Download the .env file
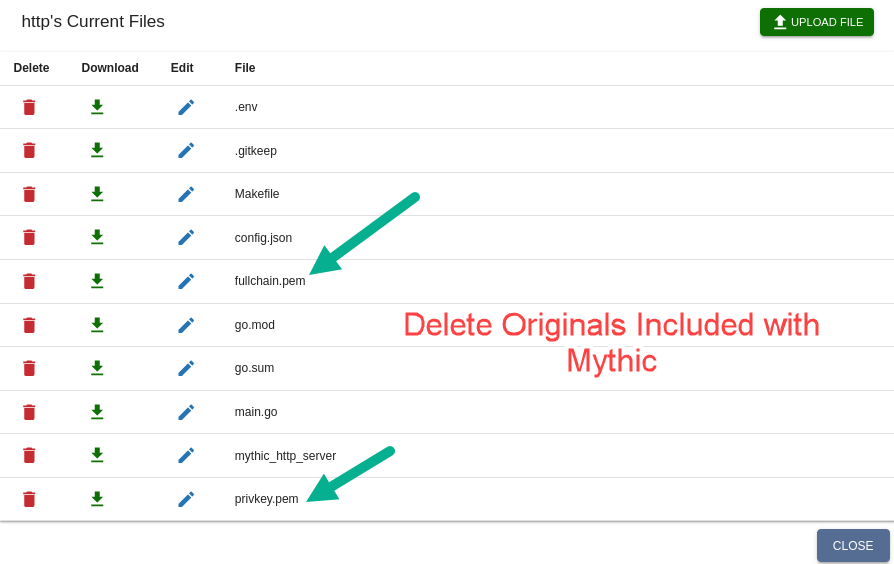894x564 pixels. click(97, 107)
